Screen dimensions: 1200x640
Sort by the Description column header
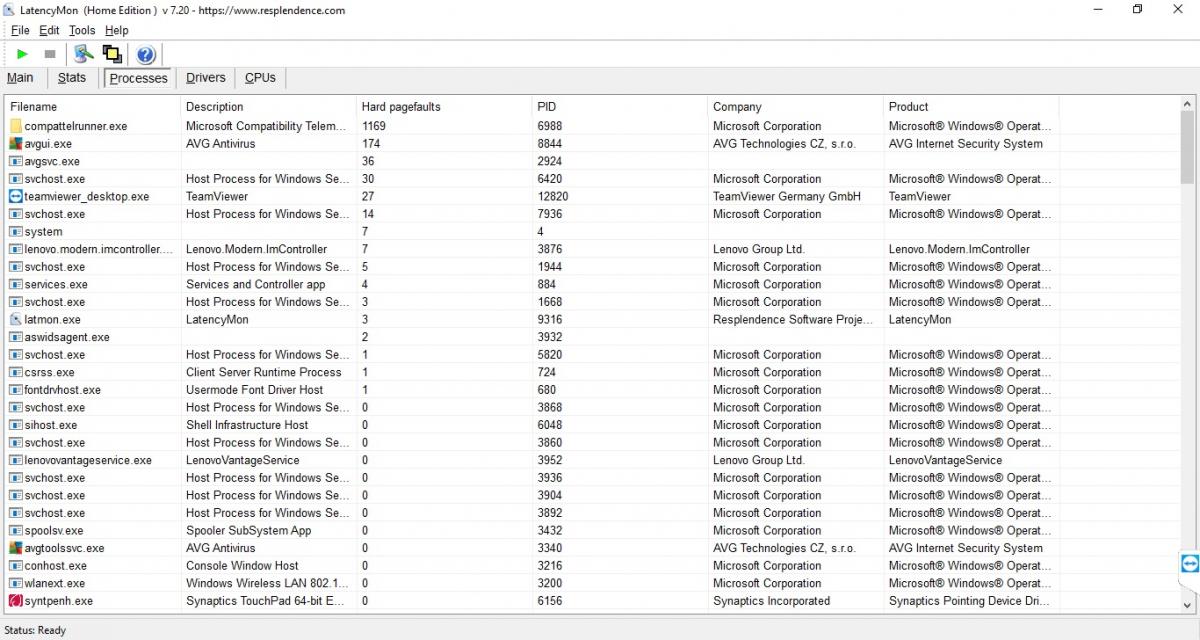(269, 106)
